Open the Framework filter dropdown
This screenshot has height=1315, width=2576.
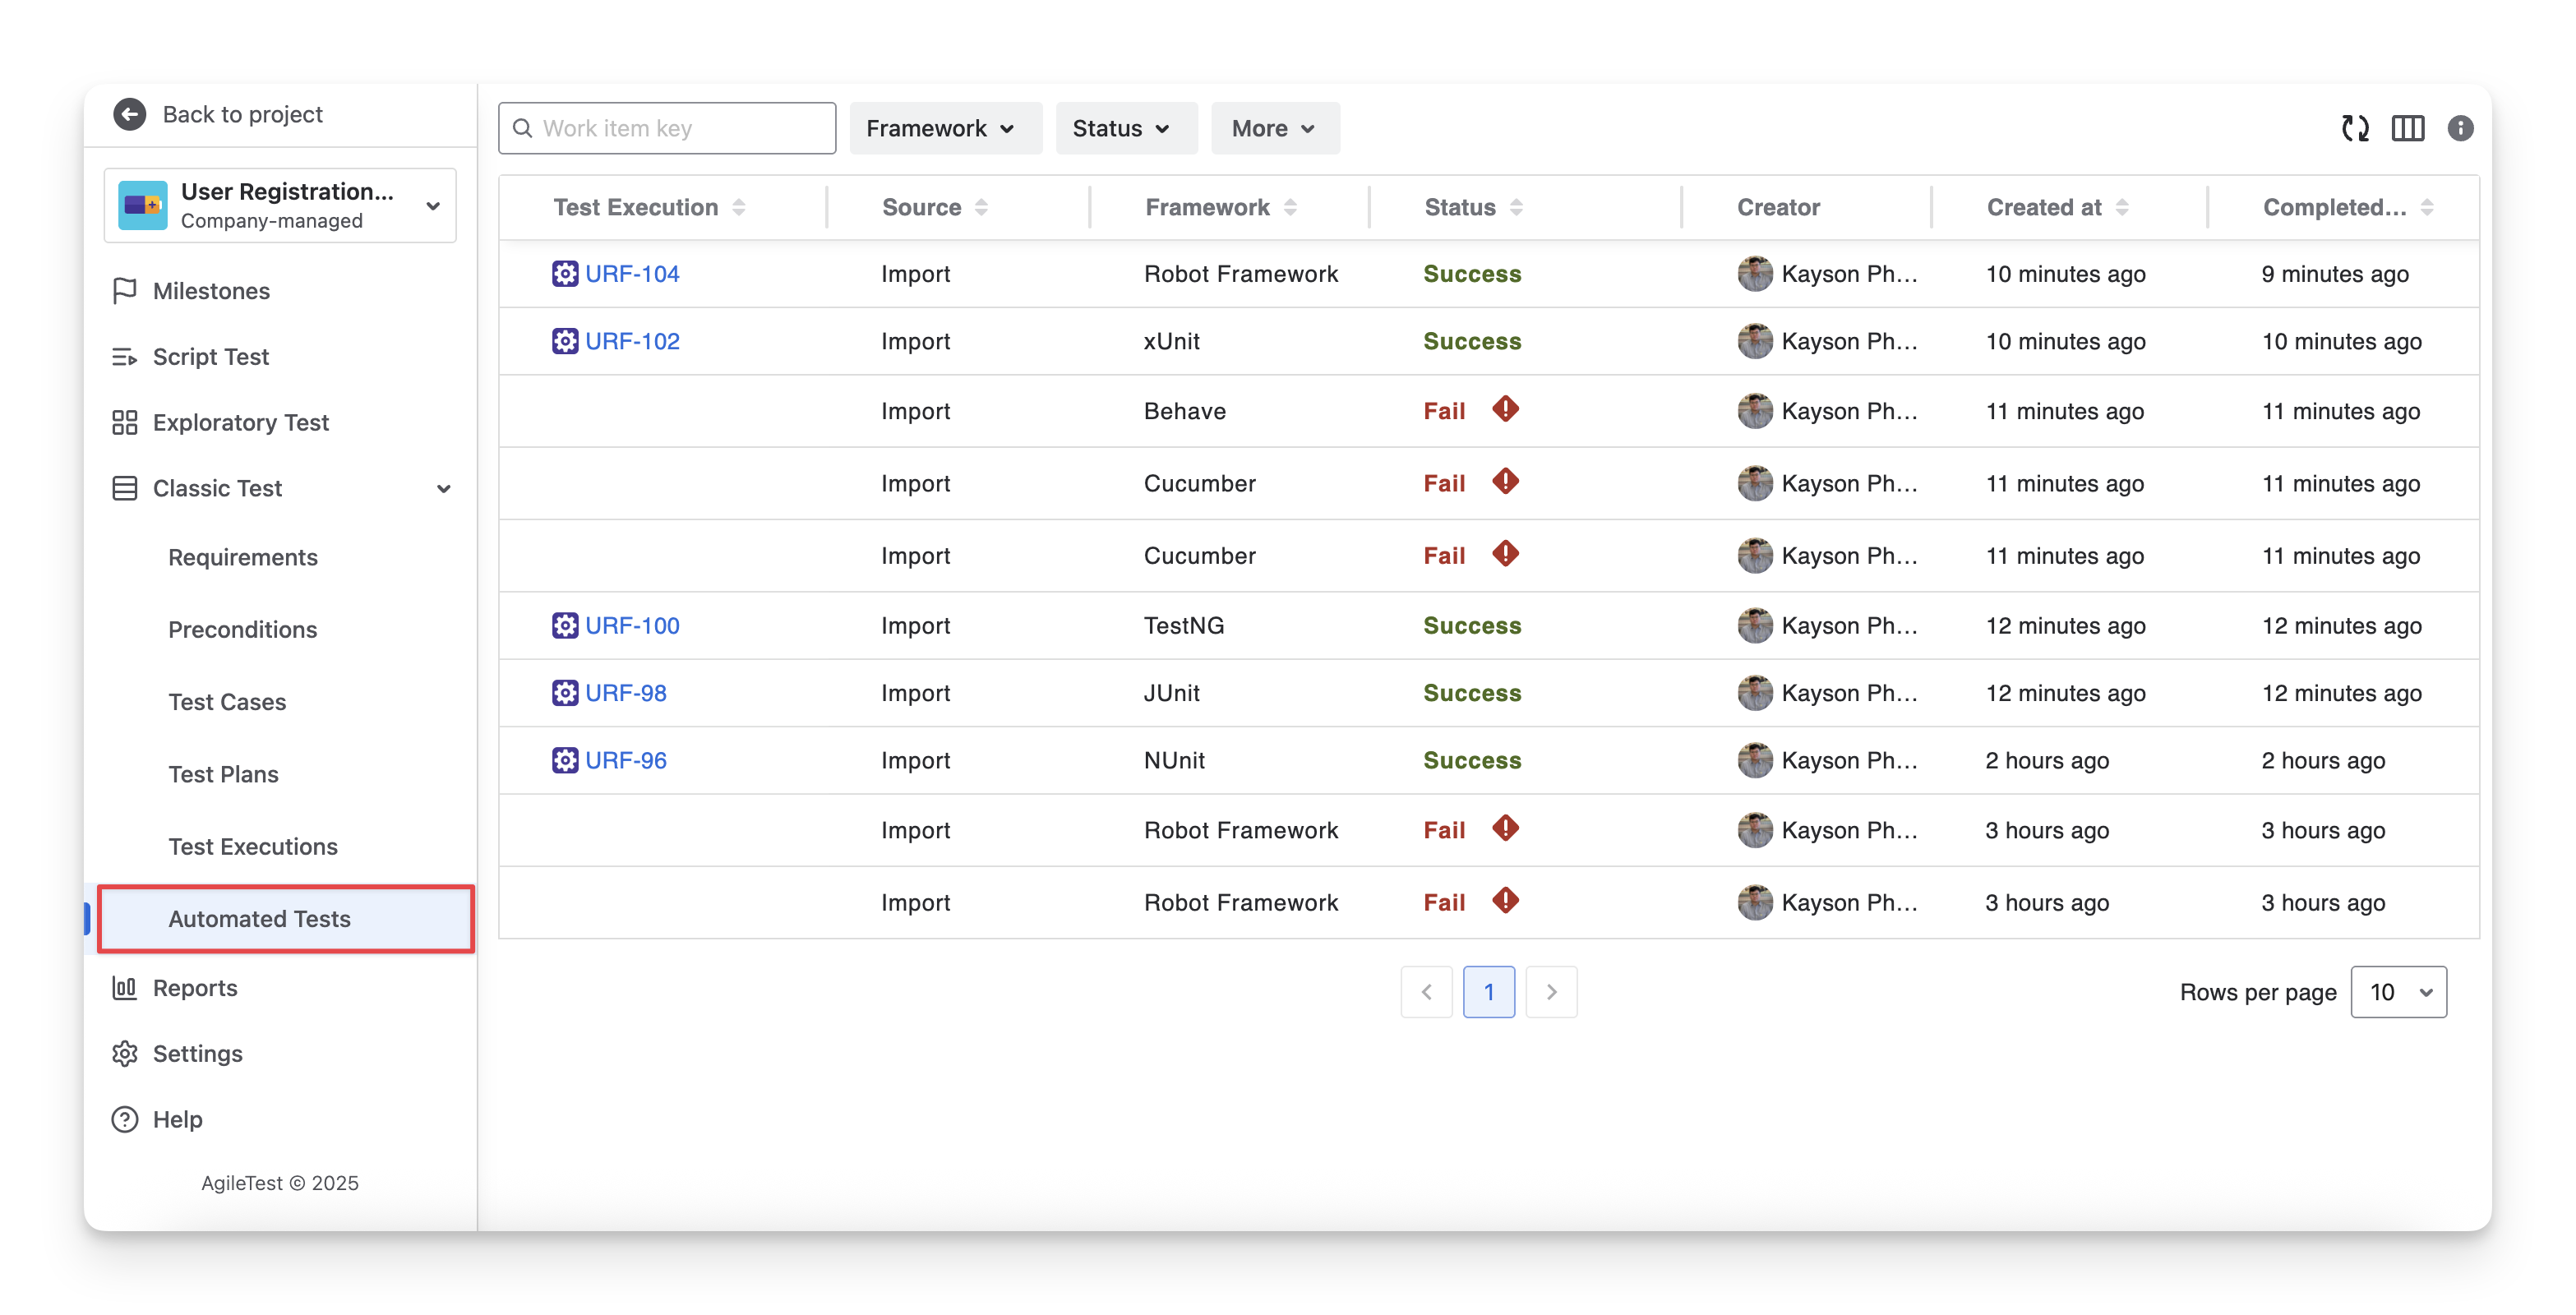point(944,128)
